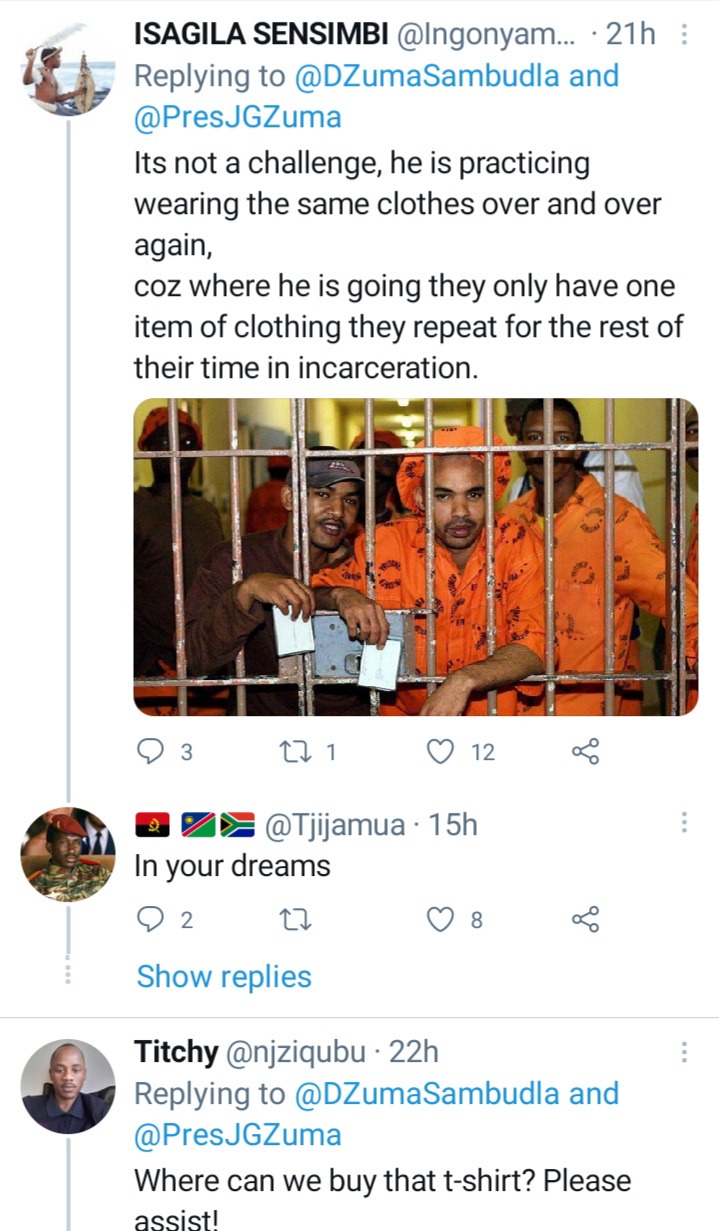
Task: Open @PresJGZuma mention in ISAGILA's reply
Action: [238, 118]
